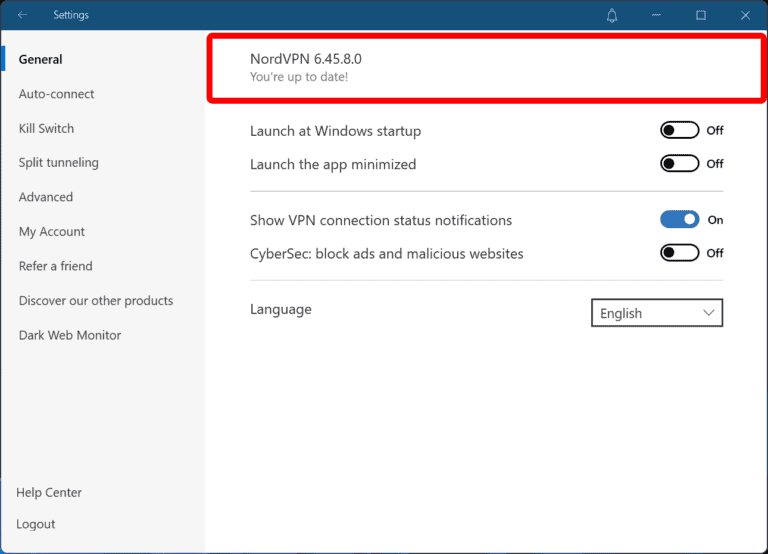Screen dimensions: 768x554
Task: Open My Account page
Action: (x=52, y=231)
